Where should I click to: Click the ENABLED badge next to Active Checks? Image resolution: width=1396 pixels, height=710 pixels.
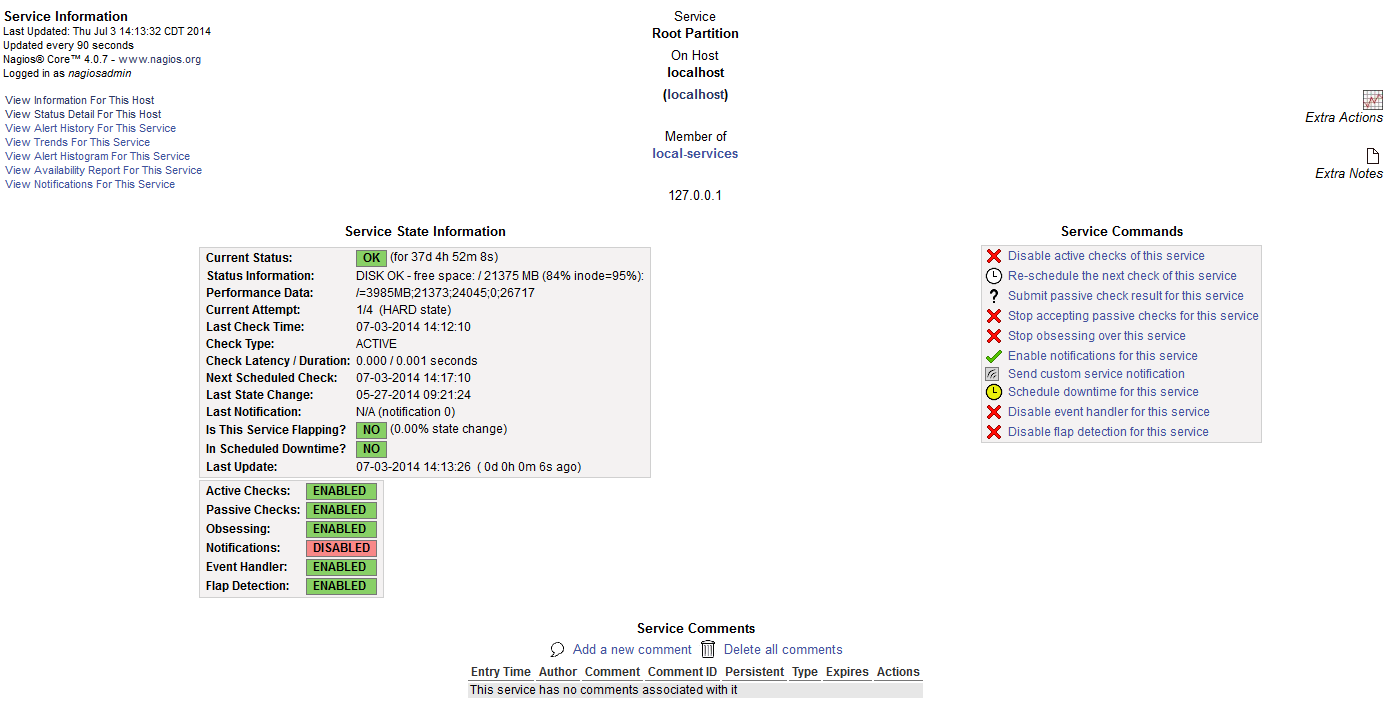point(341,491)
